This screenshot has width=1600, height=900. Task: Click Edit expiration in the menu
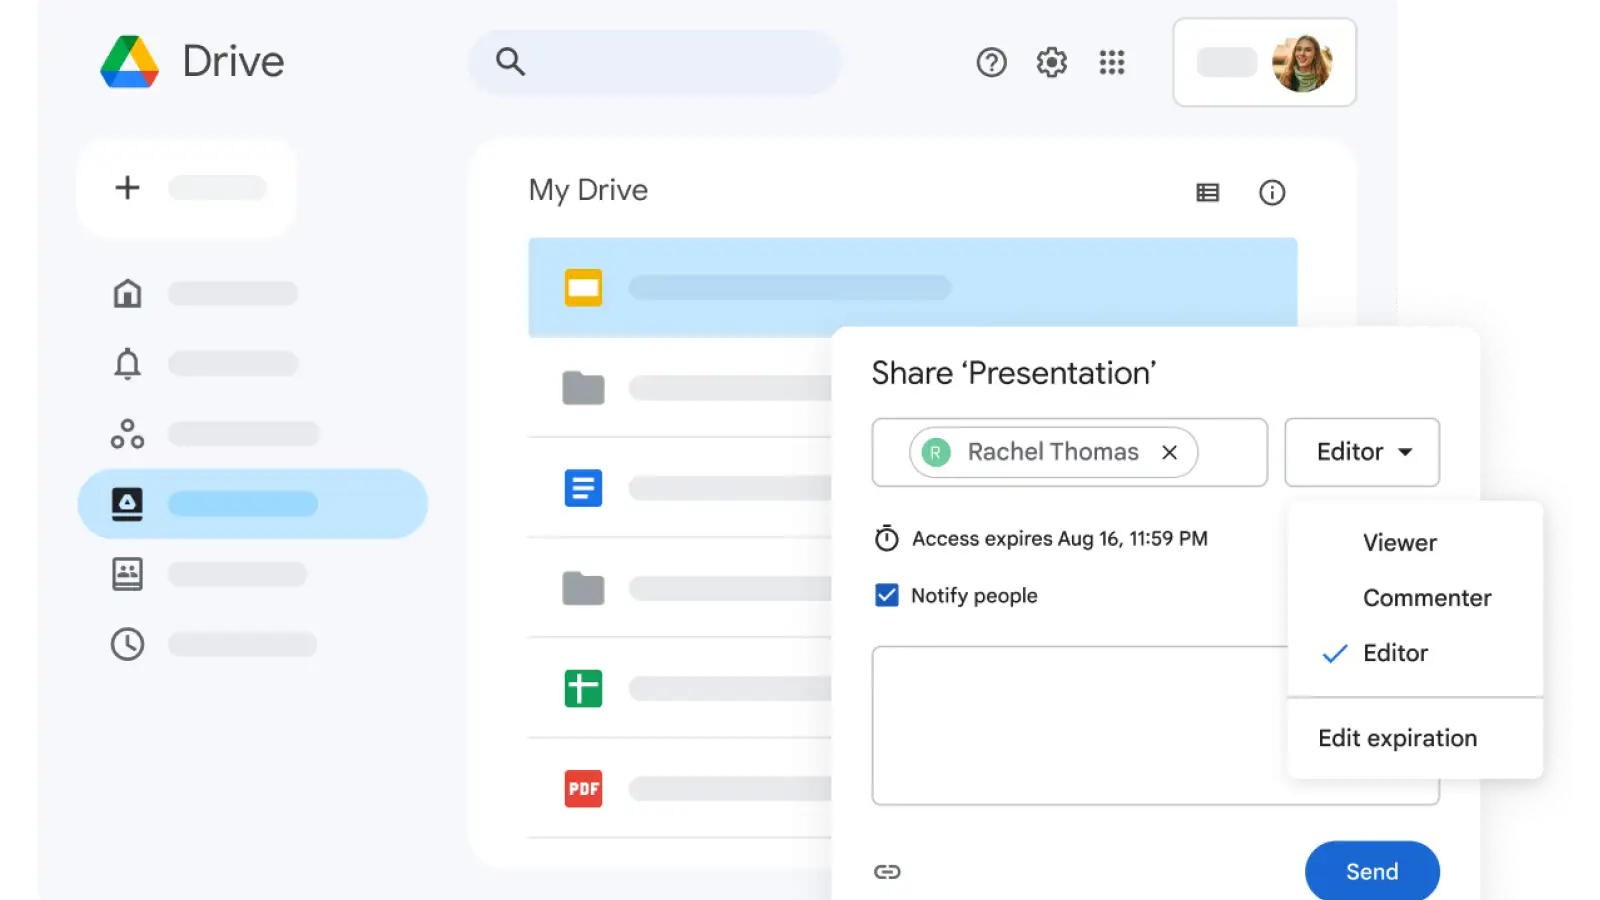click(x=1397, y=738)
